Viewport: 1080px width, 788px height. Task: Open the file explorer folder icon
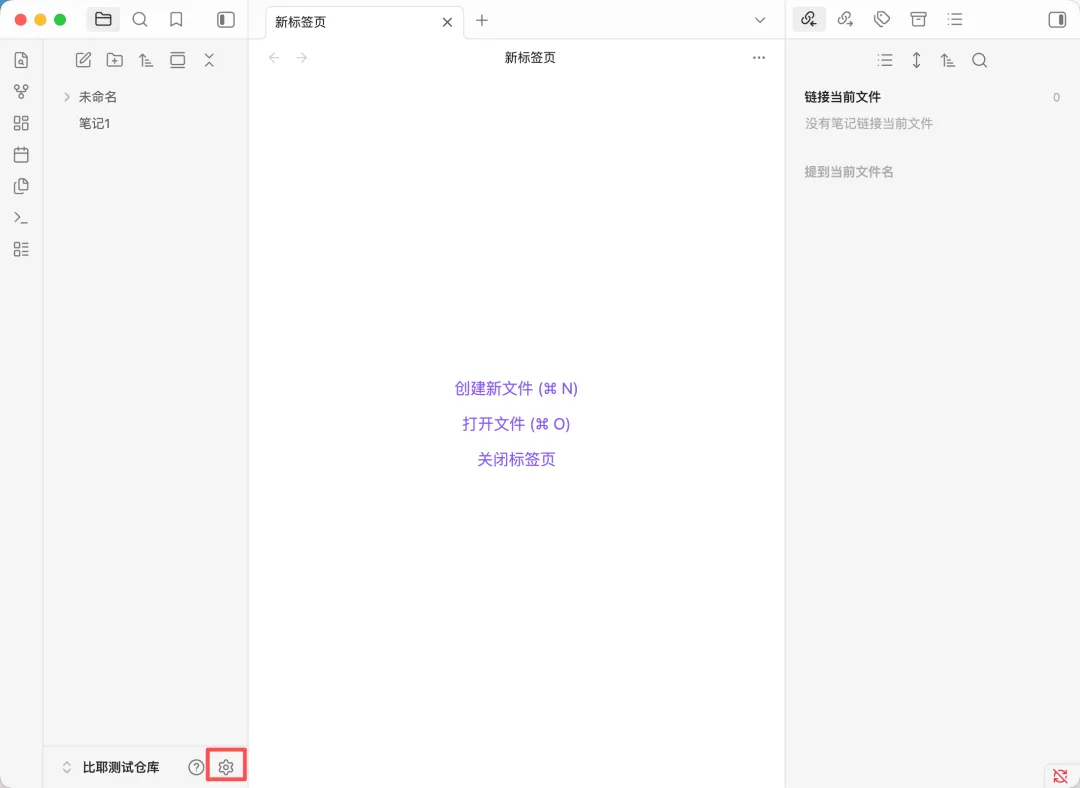coord(103,20)
